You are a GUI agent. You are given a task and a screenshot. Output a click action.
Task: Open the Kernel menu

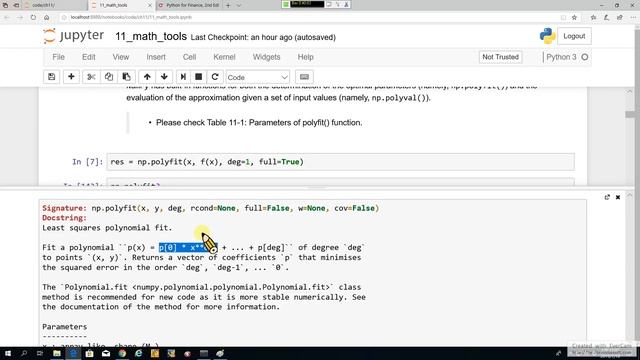pos(224,57)
